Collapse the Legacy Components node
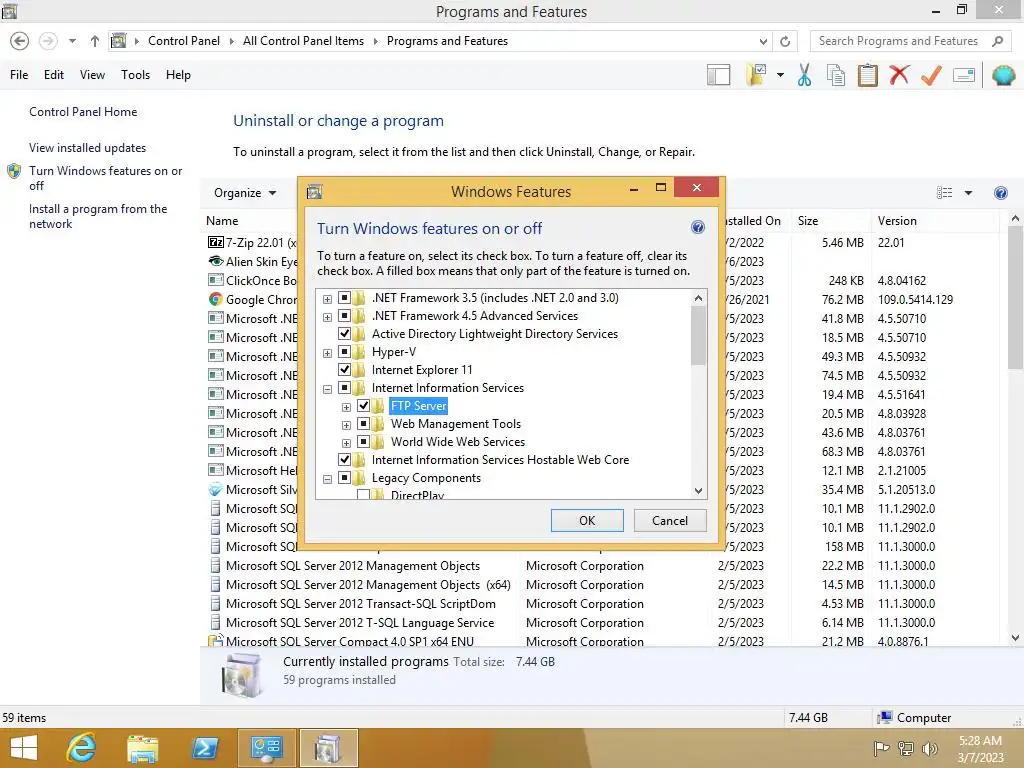1024x768 pixels. click(x=327, y=479)
